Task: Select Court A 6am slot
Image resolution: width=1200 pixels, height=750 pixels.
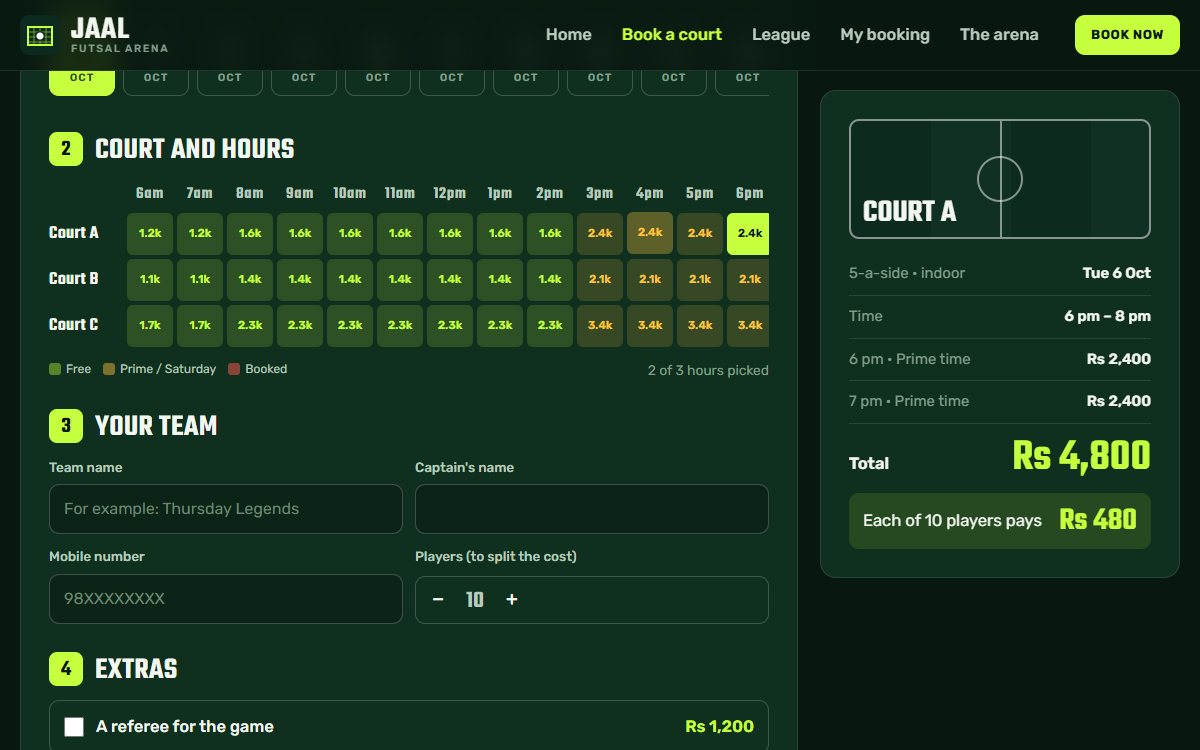Action: tap(150, 233)
